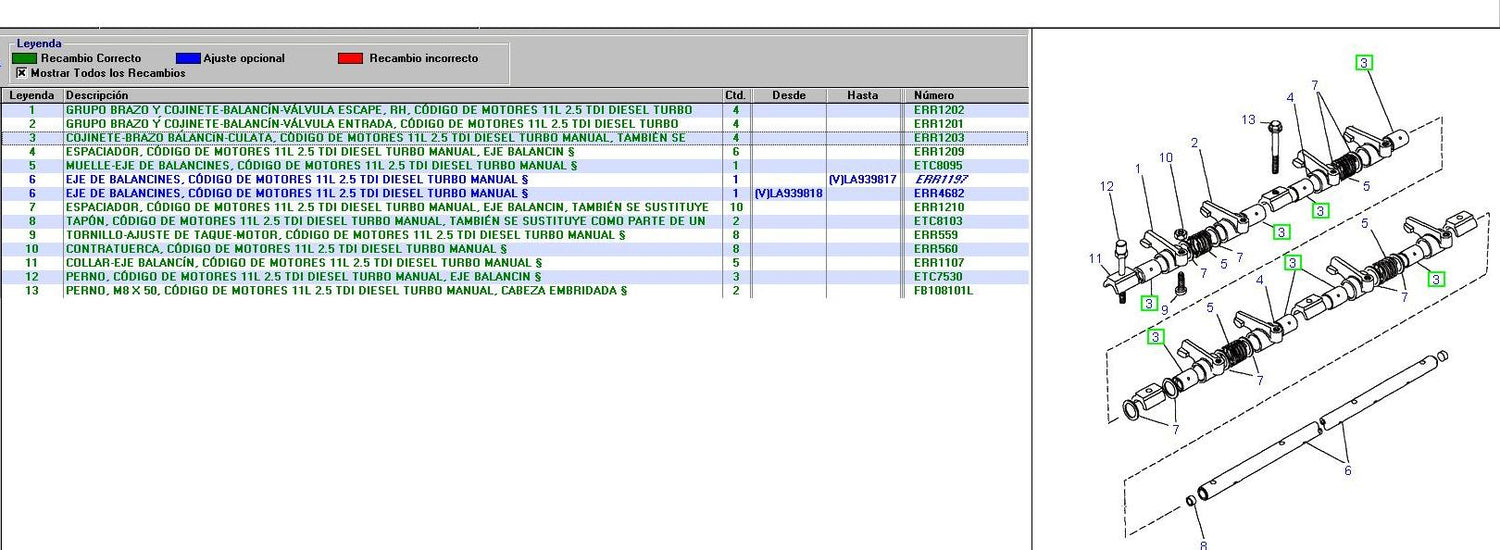Click the Ctd. column header
1500x550 pixels.
[736, 95]
